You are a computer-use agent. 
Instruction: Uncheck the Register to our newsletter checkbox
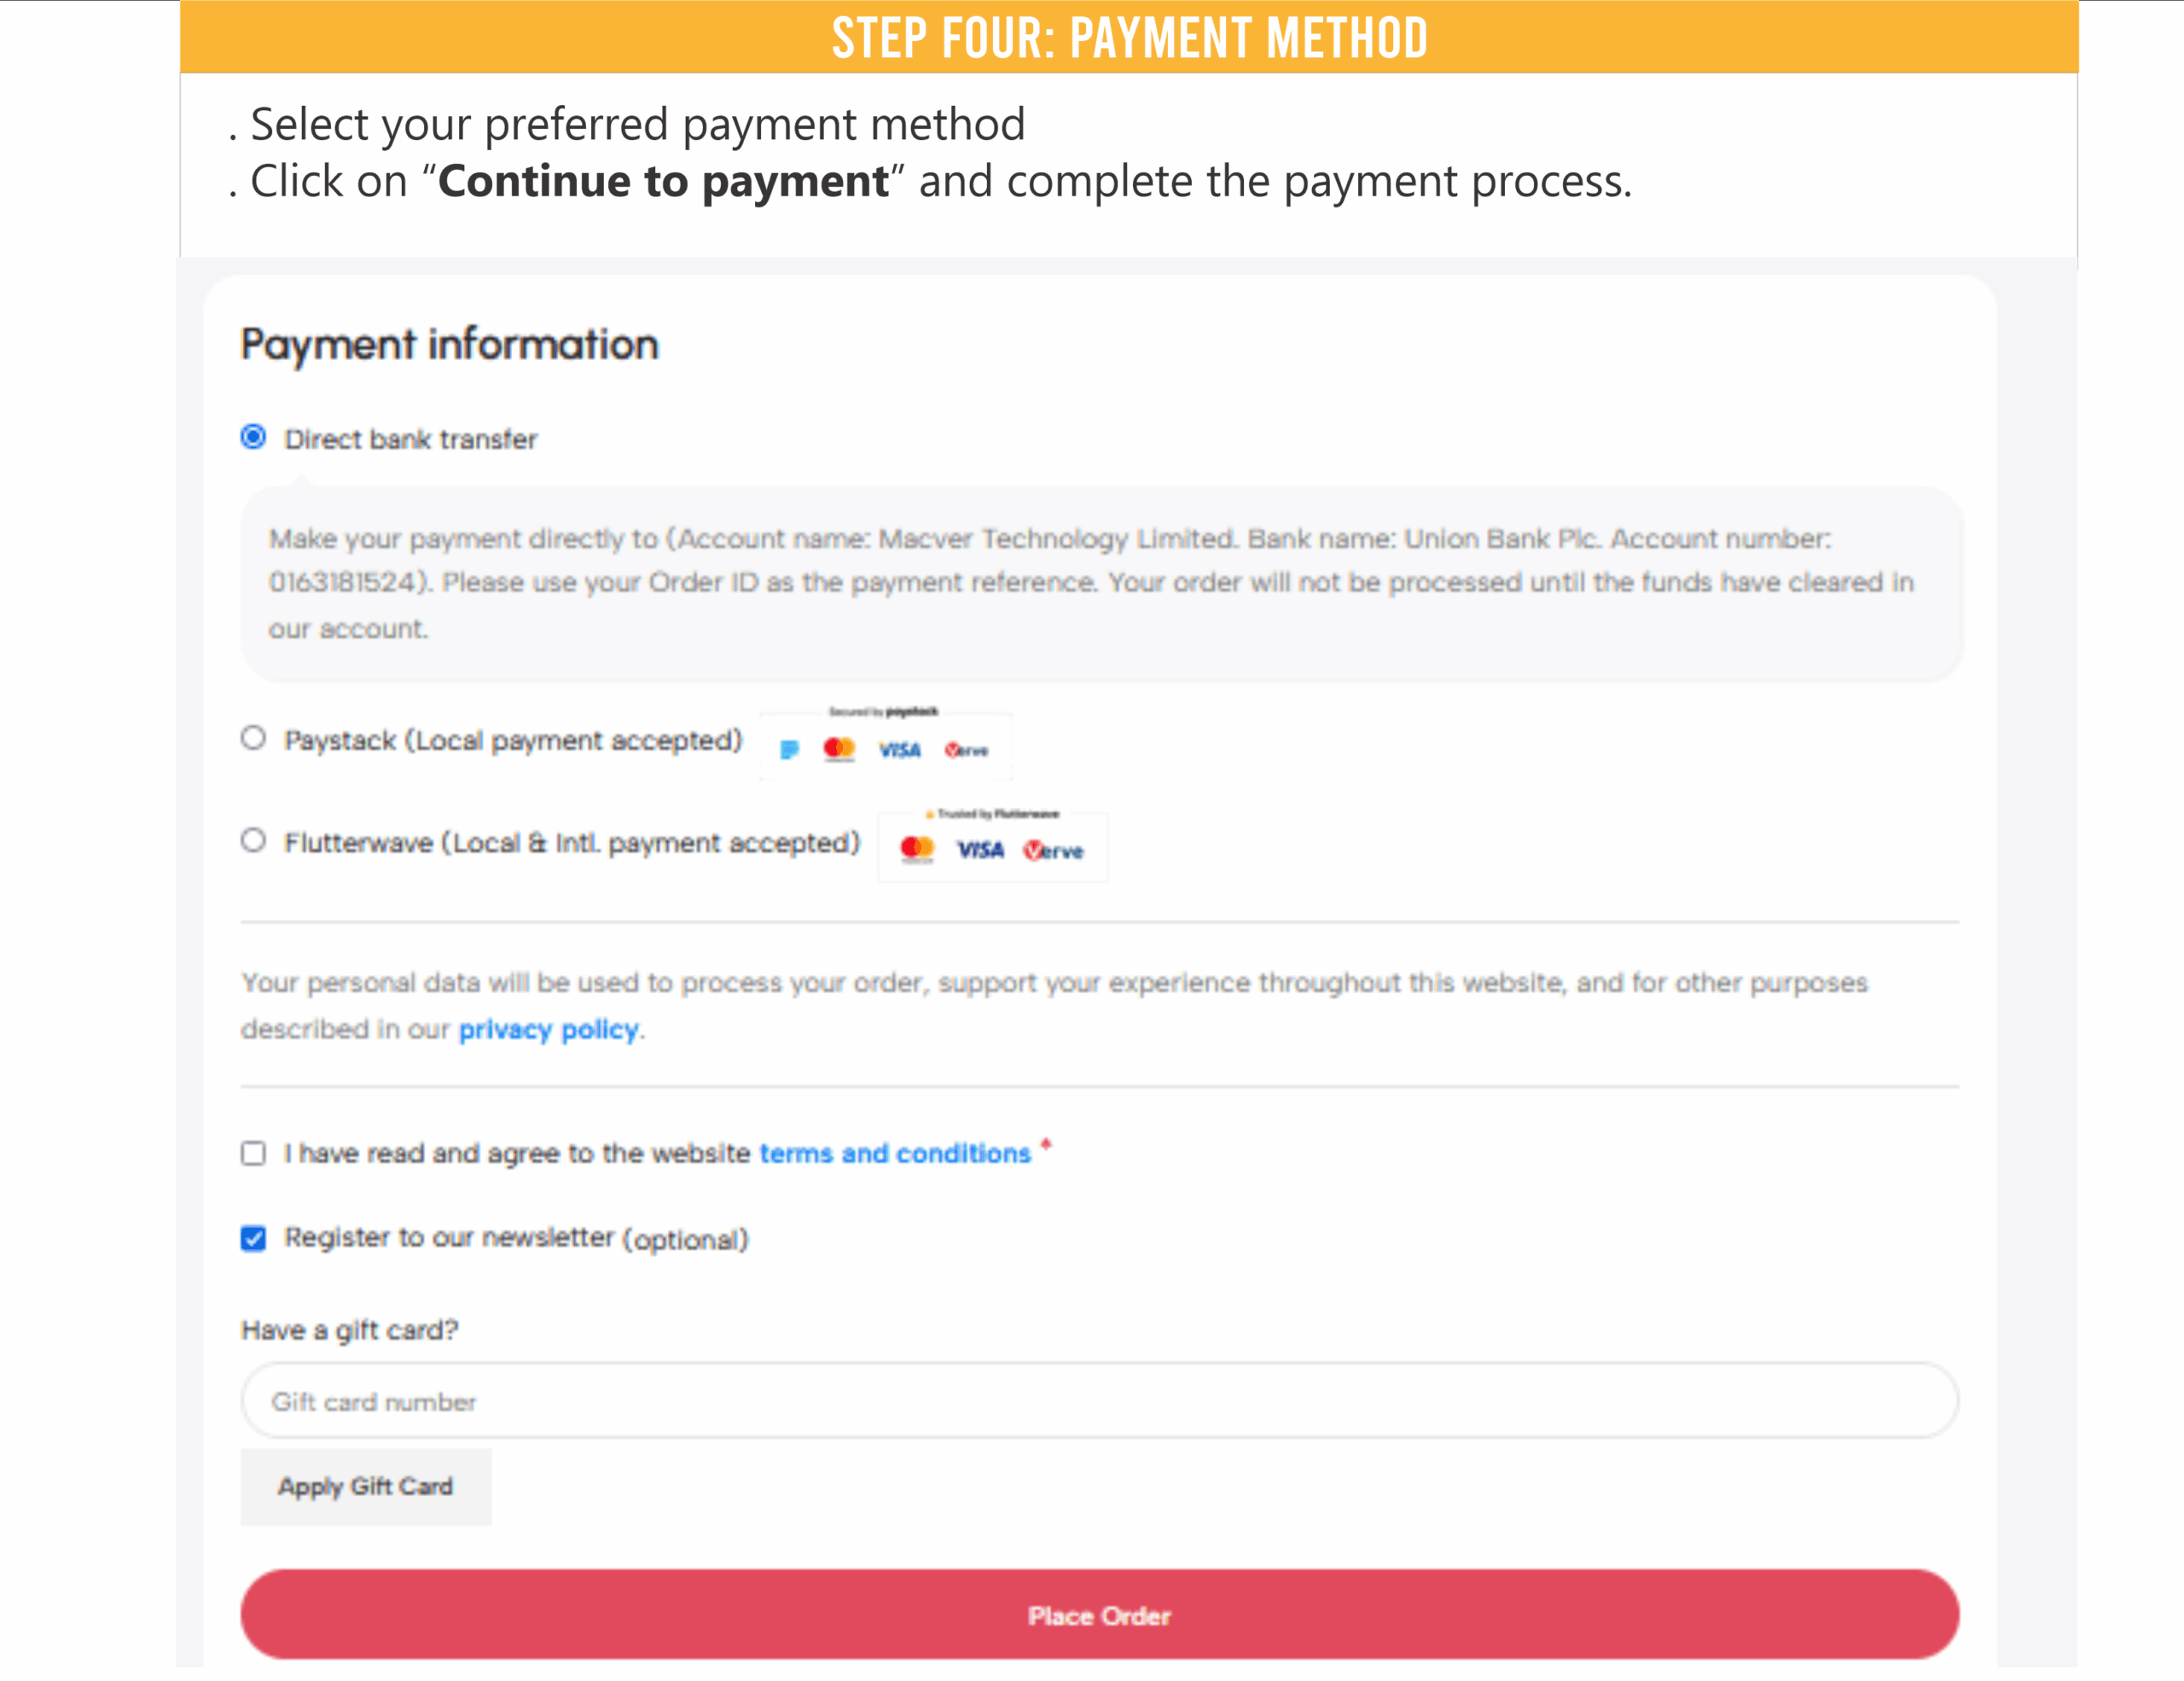point(254,1238)
